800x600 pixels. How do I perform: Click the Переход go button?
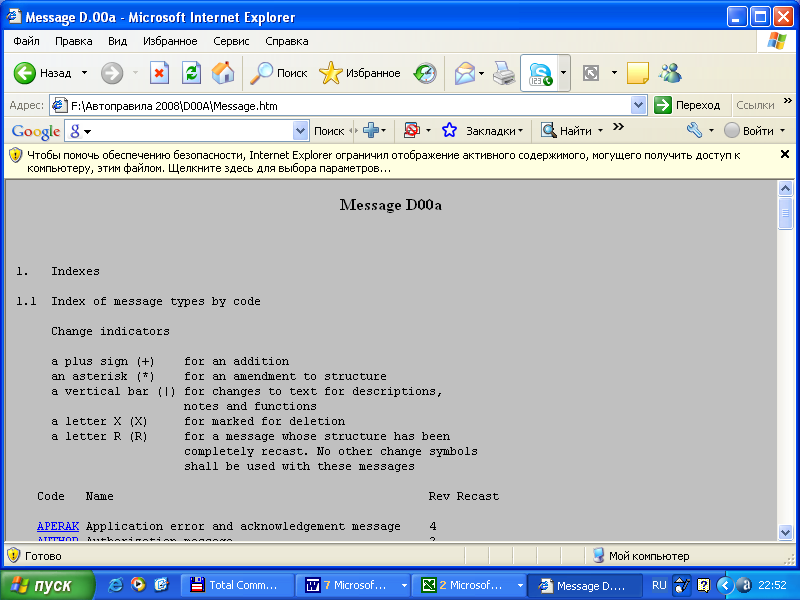[x=687, y=105]
